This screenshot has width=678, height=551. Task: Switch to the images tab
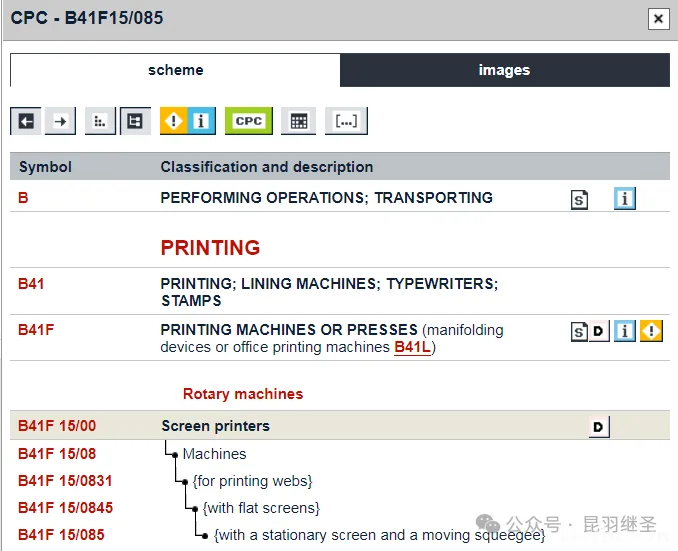(x=504, y=70)
